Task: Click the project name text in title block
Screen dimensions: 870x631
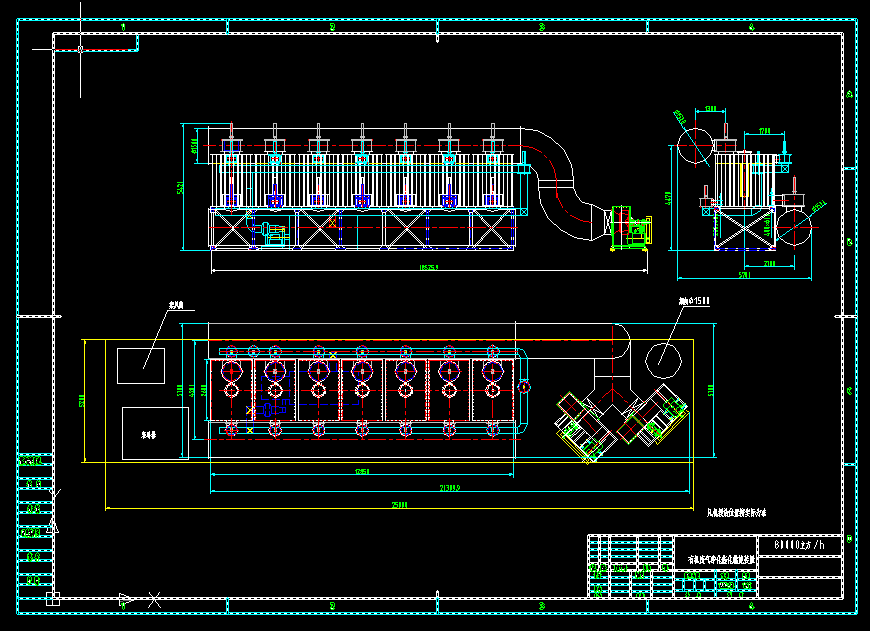Action: coord(721,560)
